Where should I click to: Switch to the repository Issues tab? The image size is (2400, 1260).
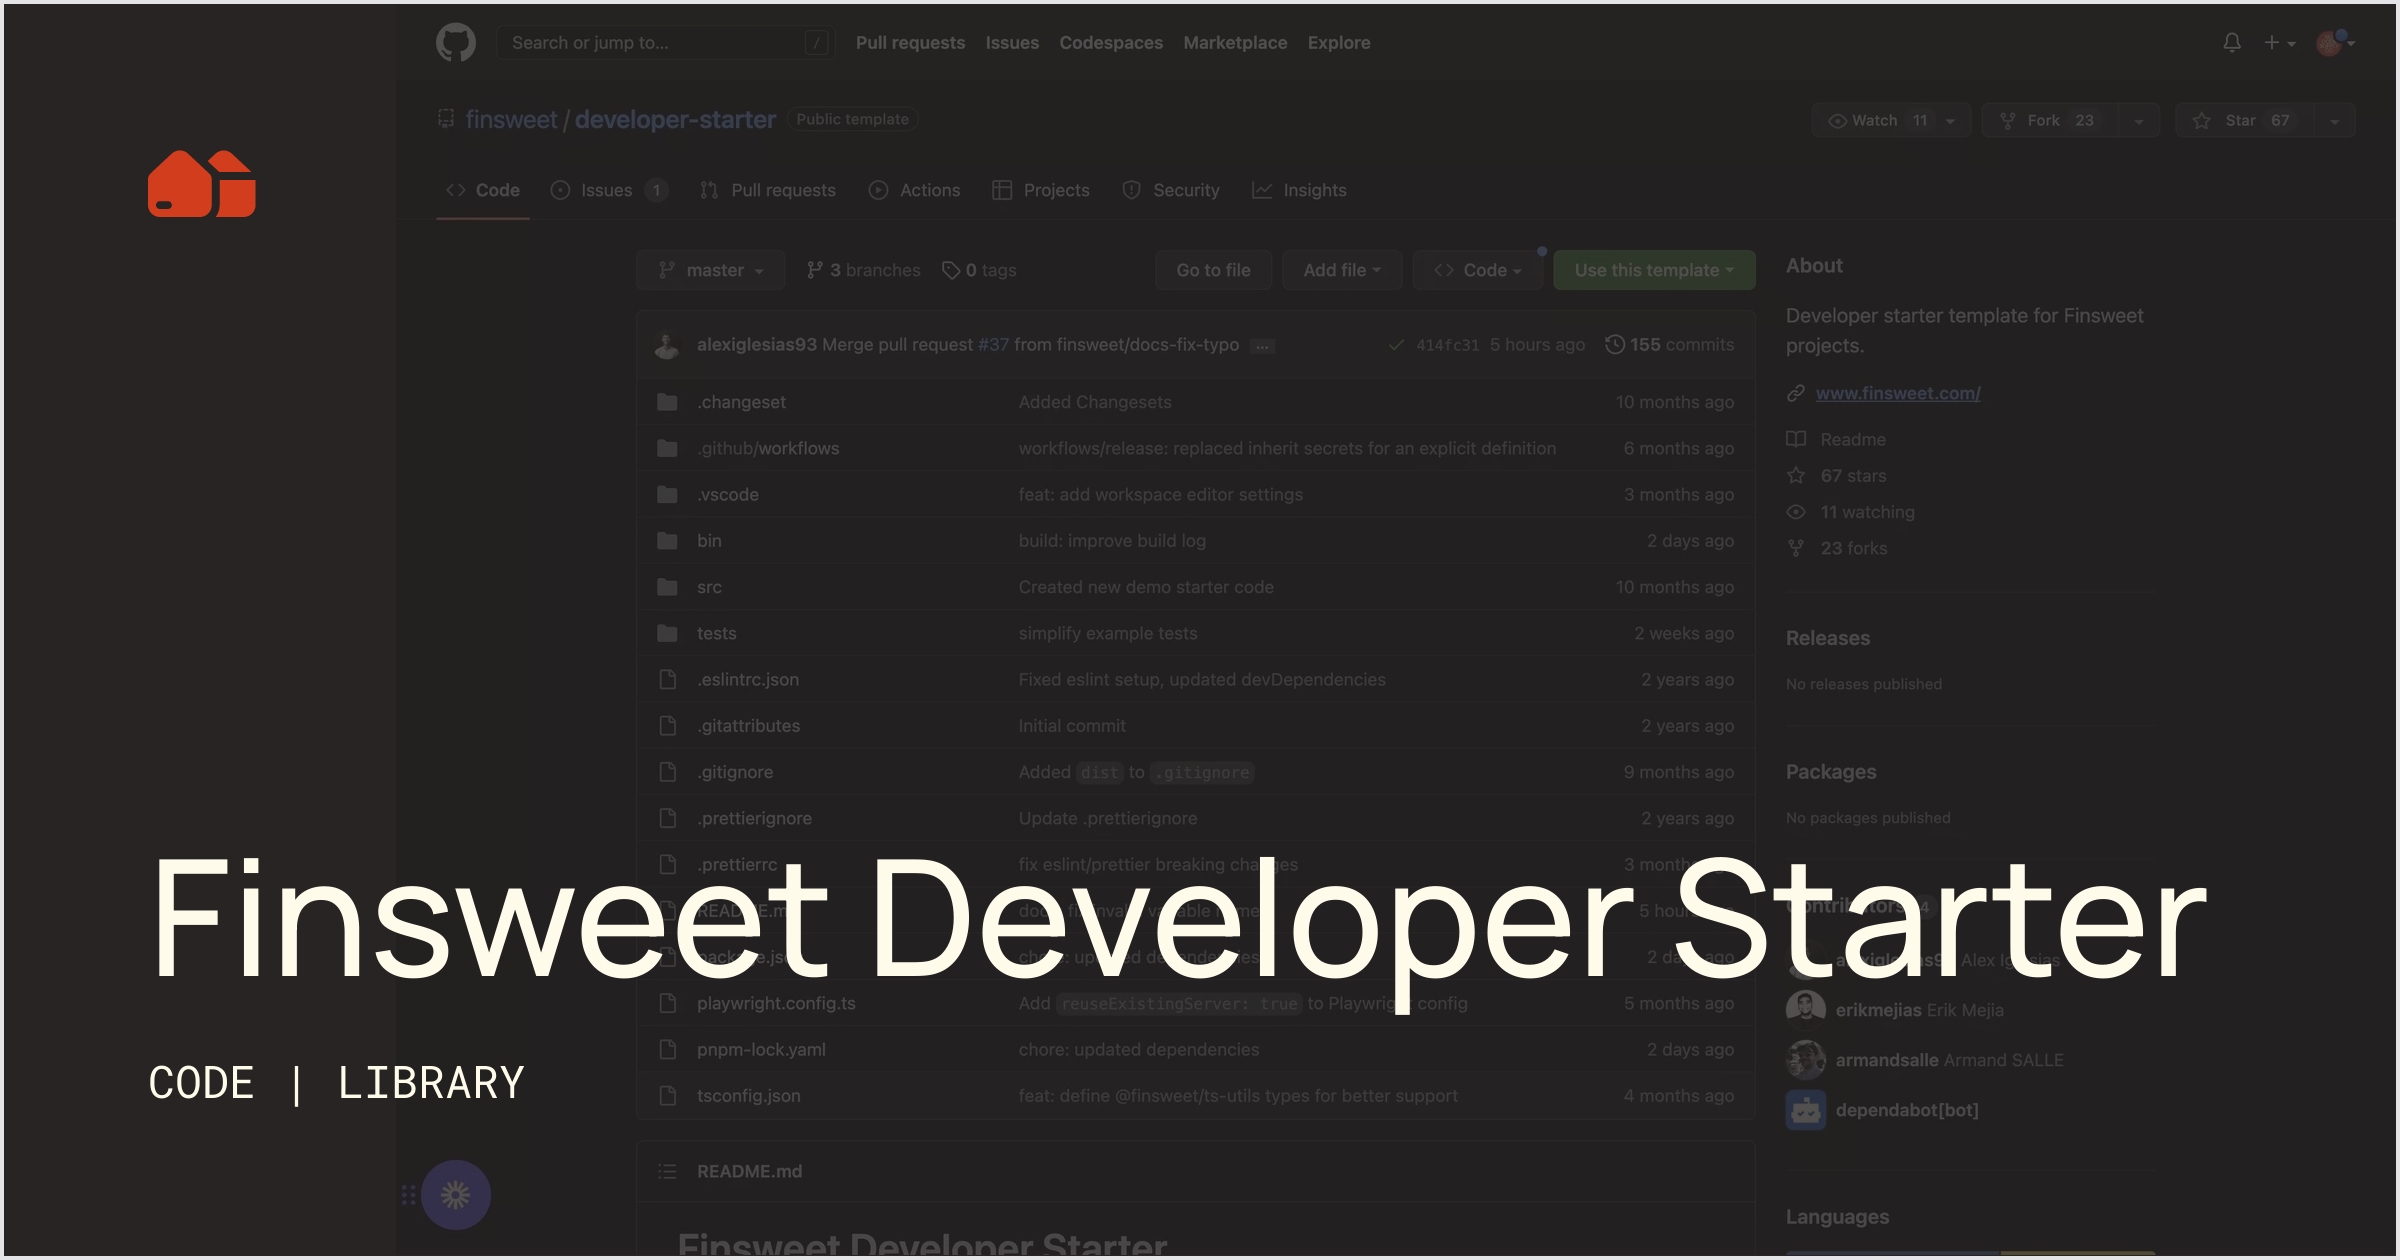(x=609, y=190)
